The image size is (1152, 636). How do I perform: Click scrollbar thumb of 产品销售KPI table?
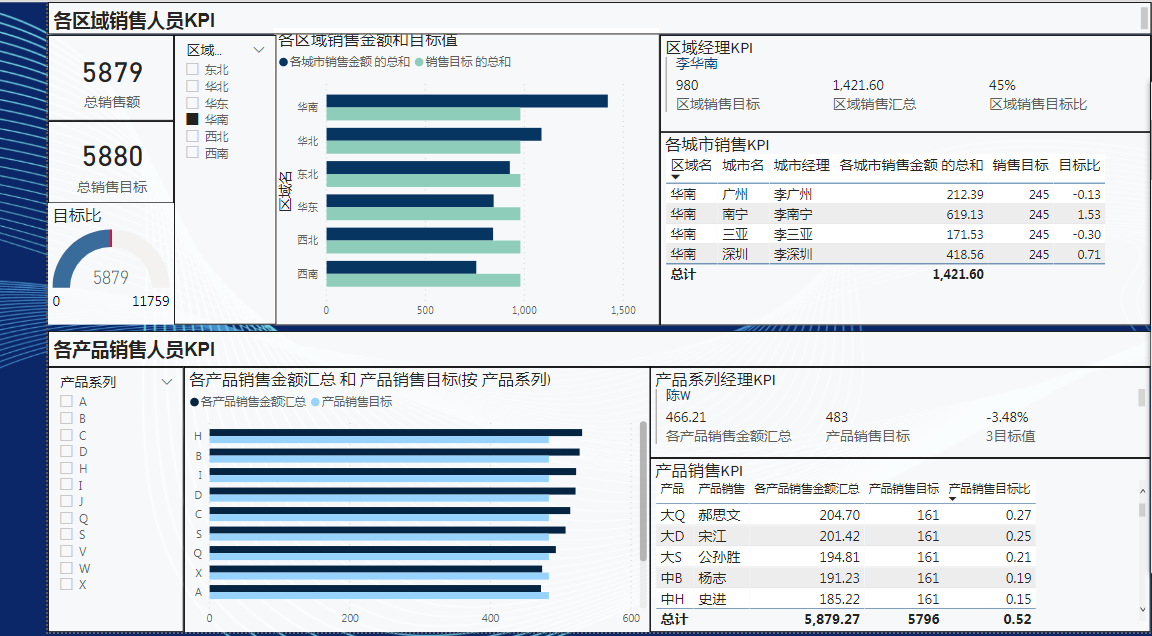pos(1142,509)
